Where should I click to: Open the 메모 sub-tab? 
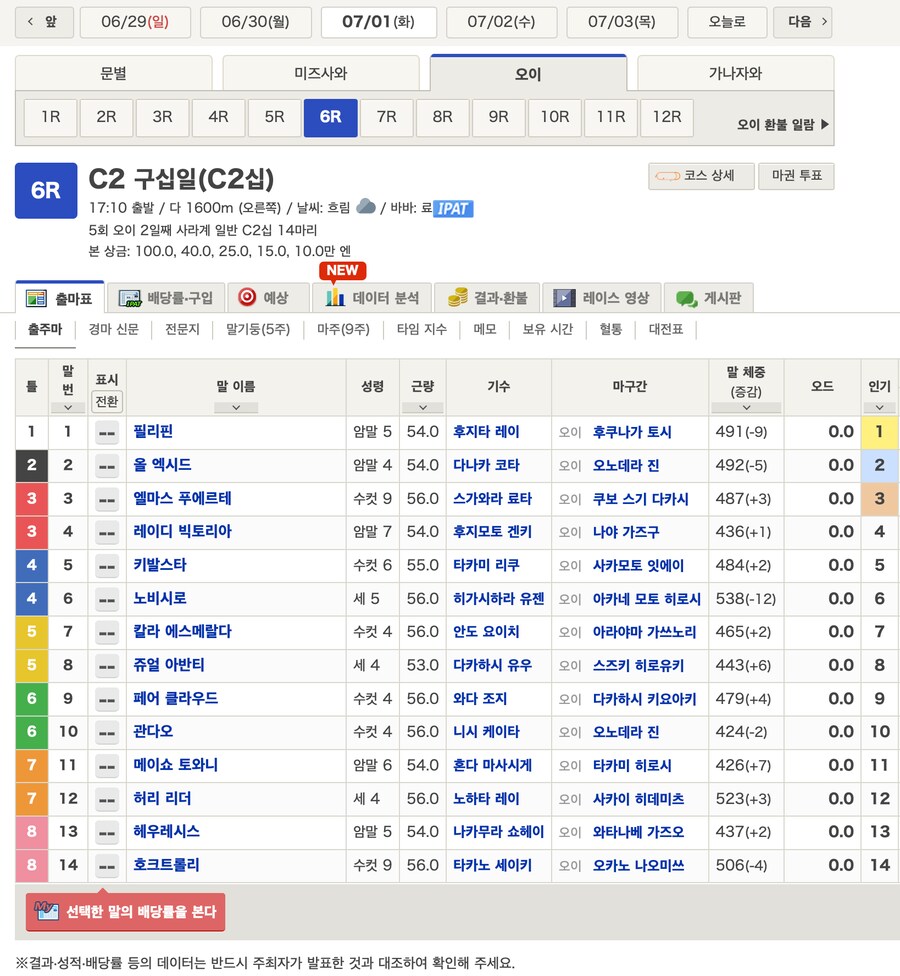pyautogui.click(x=485, y=329)
